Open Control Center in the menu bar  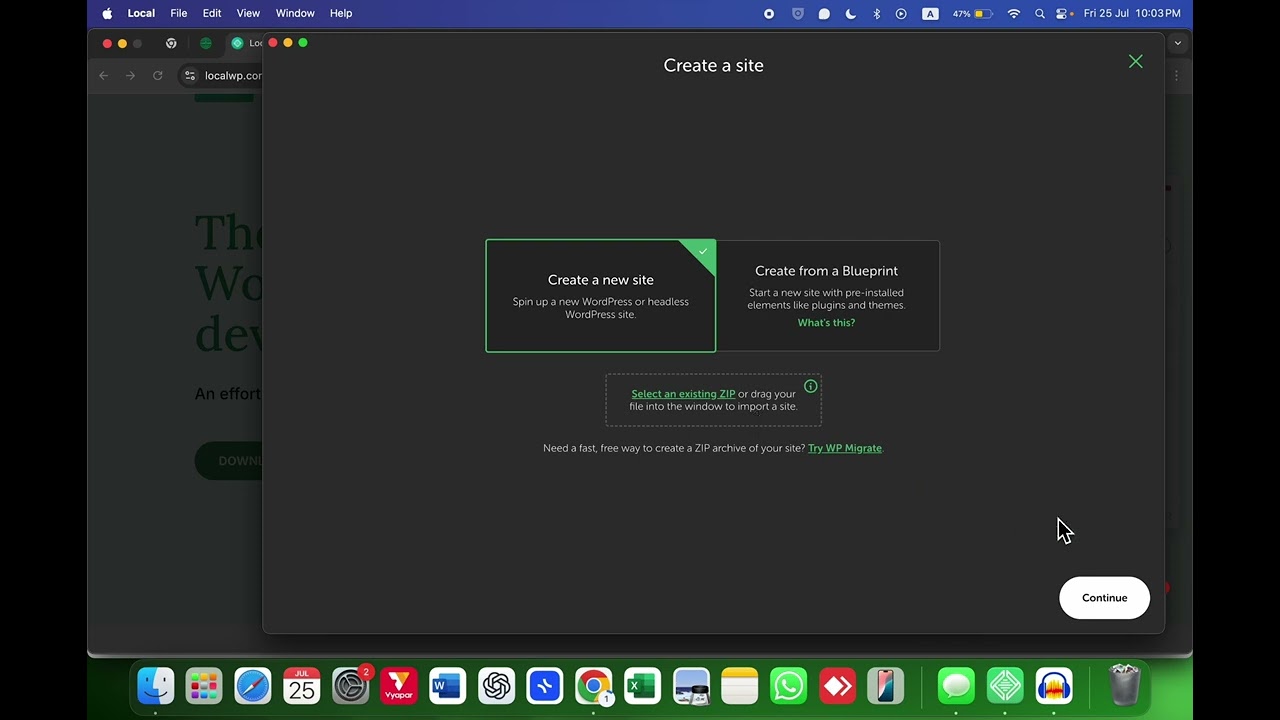(1063, 14)
